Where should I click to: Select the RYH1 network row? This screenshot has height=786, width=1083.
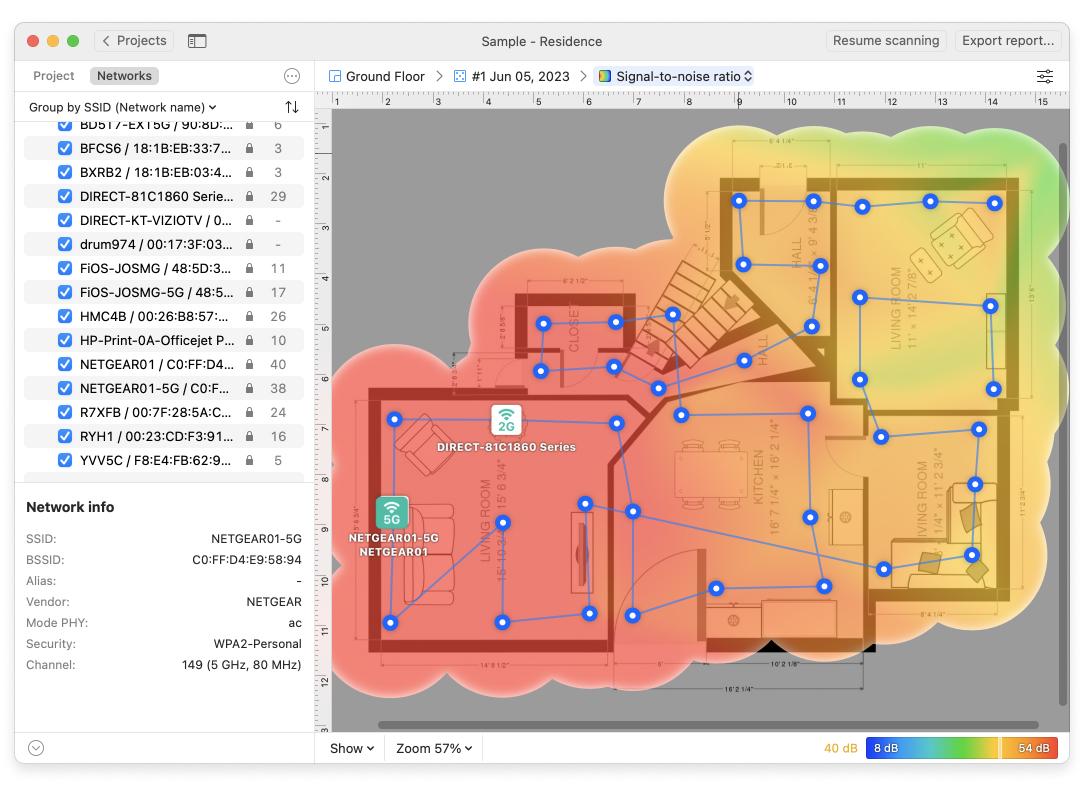coord(164,437)
